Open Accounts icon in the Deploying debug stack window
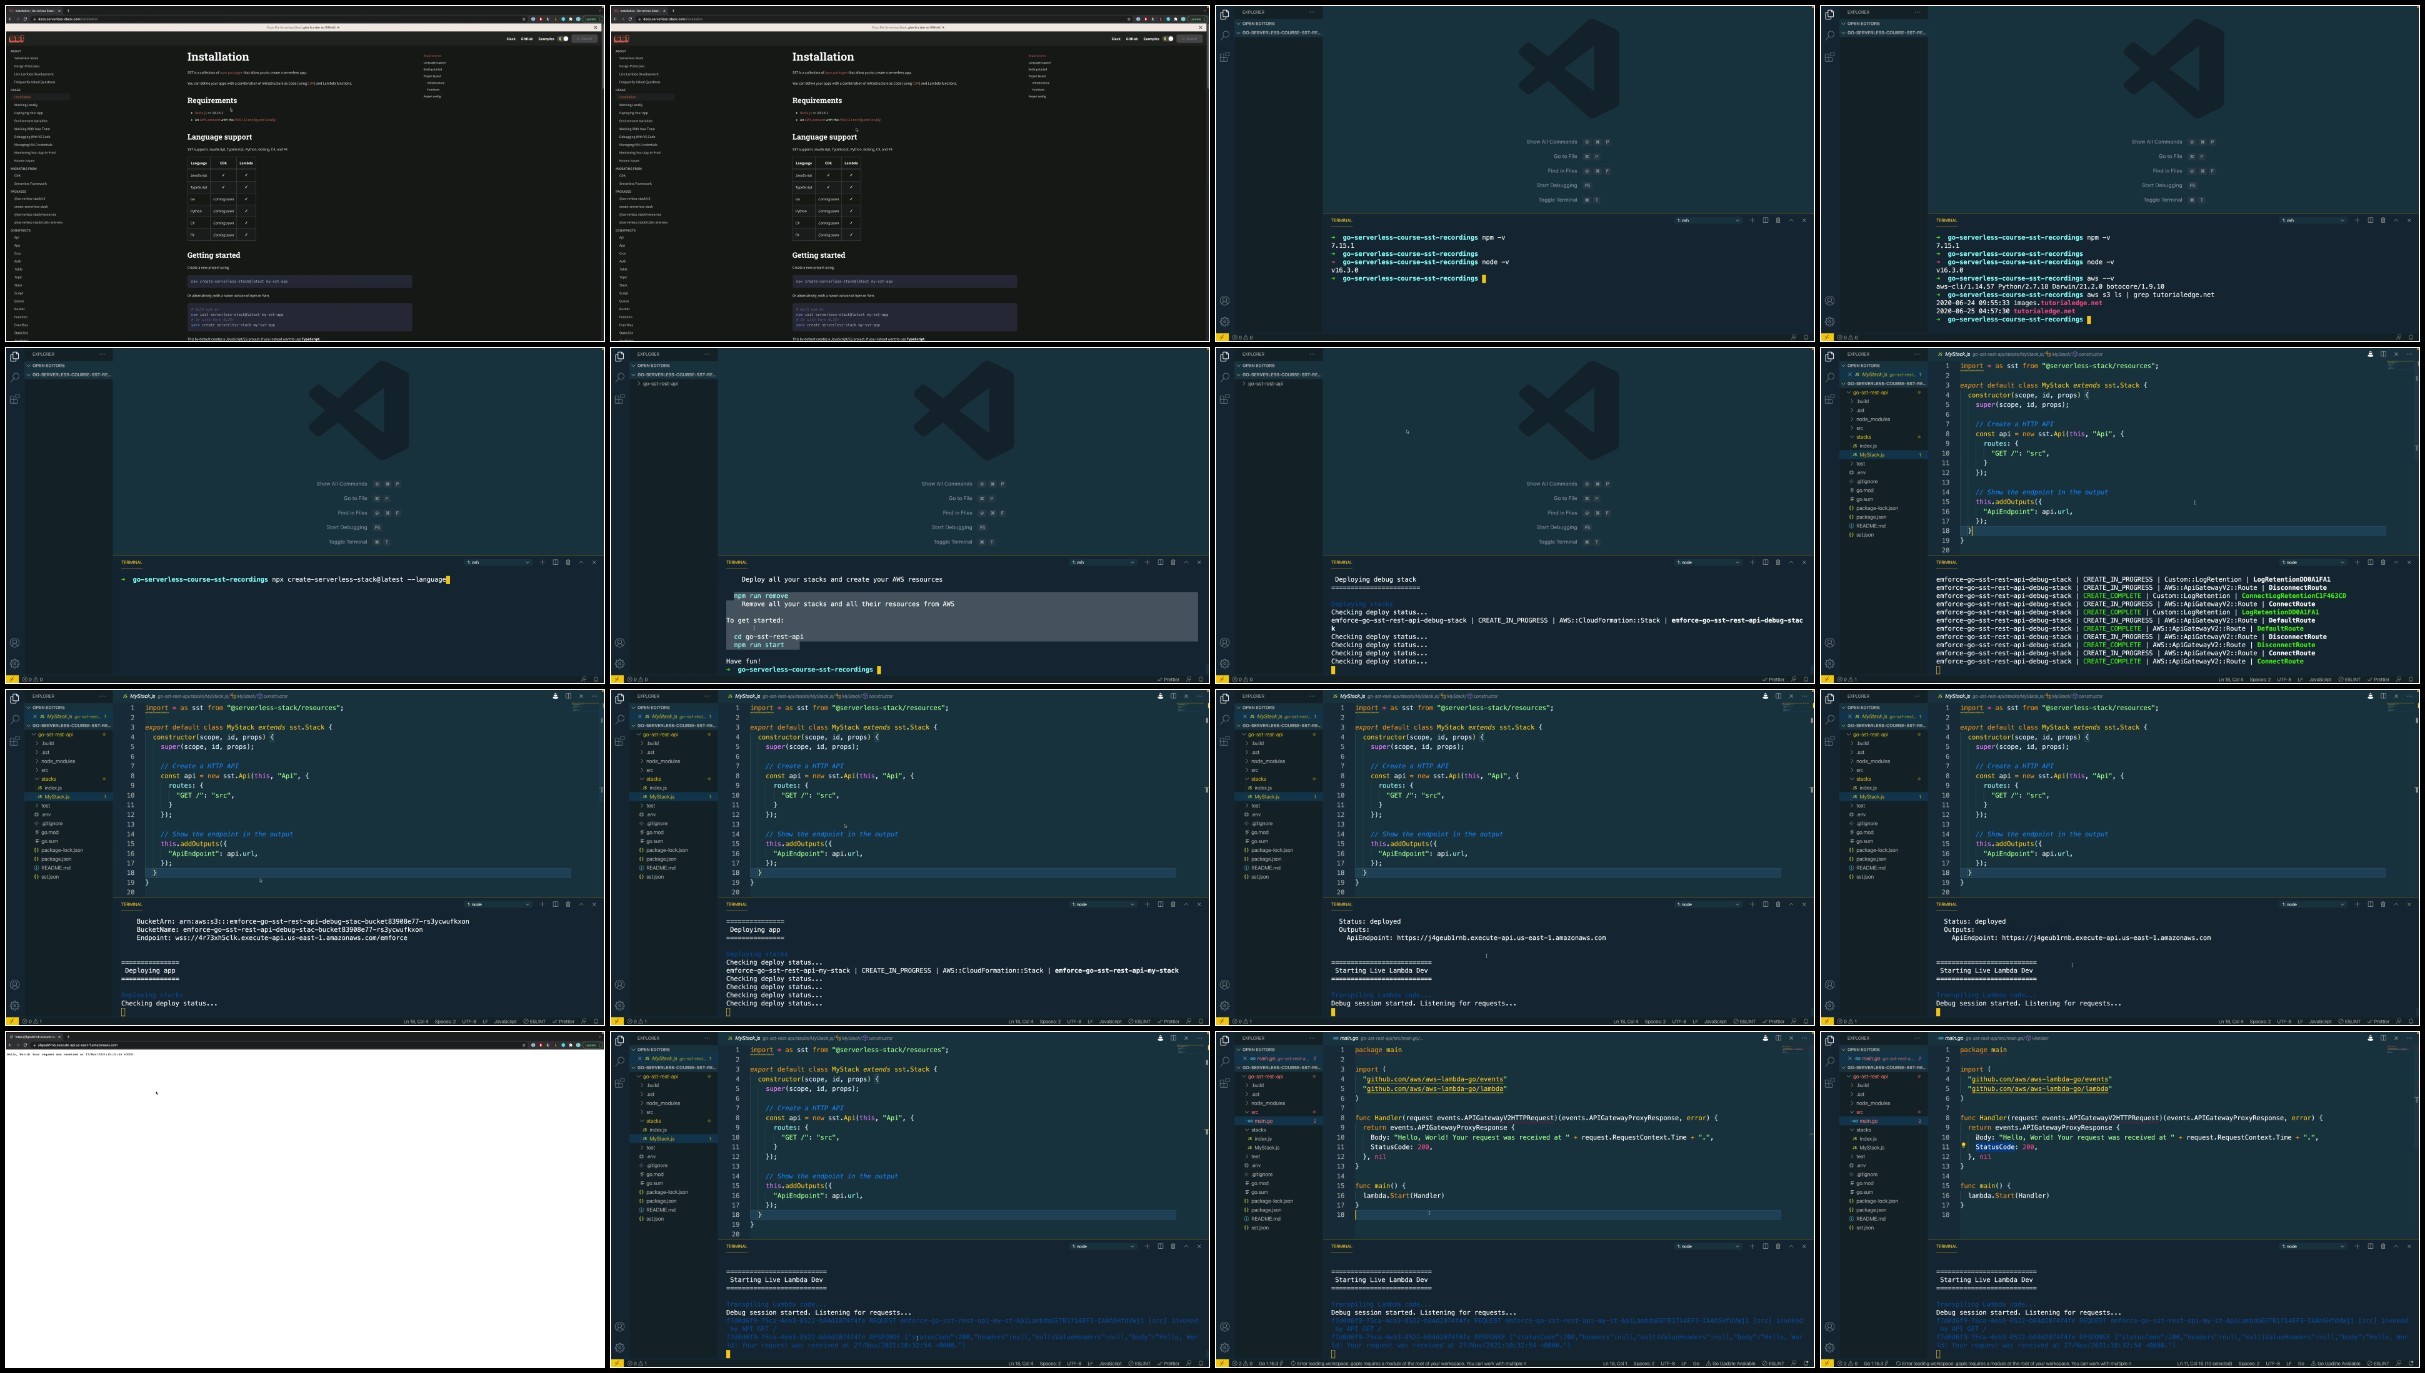 (x=1224, y=643)
